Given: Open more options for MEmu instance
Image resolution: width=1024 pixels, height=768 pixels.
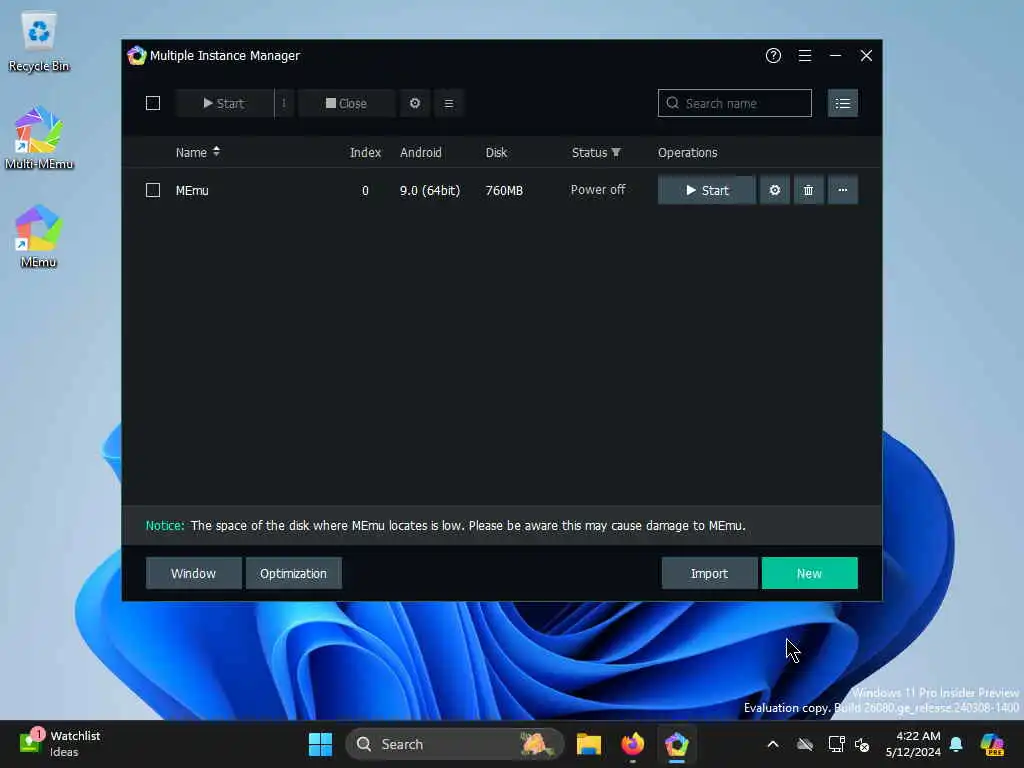Looking at the screenshot, I should point(842,190).
